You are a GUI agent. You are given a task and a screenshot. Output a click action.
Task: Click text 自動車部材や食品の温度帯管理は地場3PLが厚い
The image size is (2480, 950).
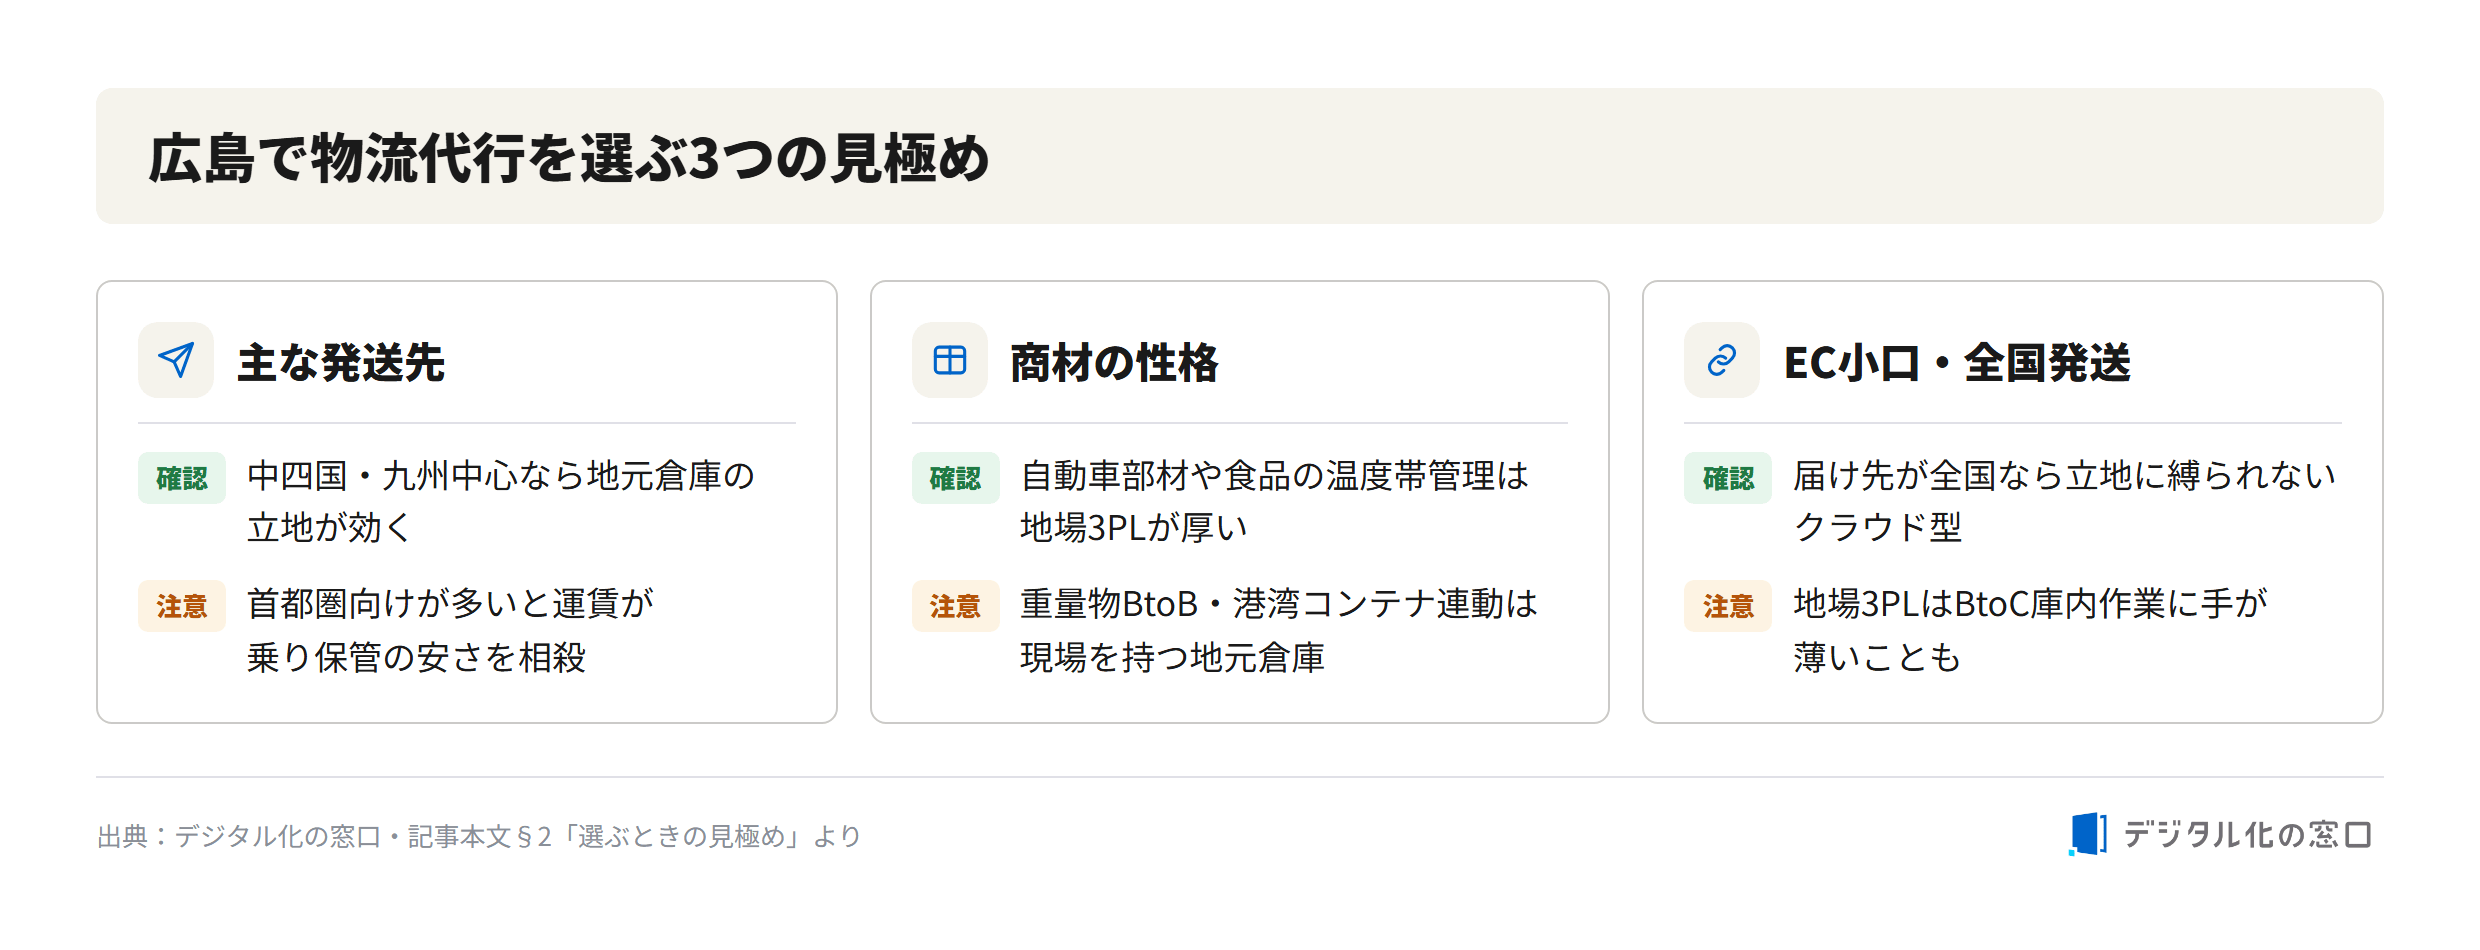[x=1275, y=501]
